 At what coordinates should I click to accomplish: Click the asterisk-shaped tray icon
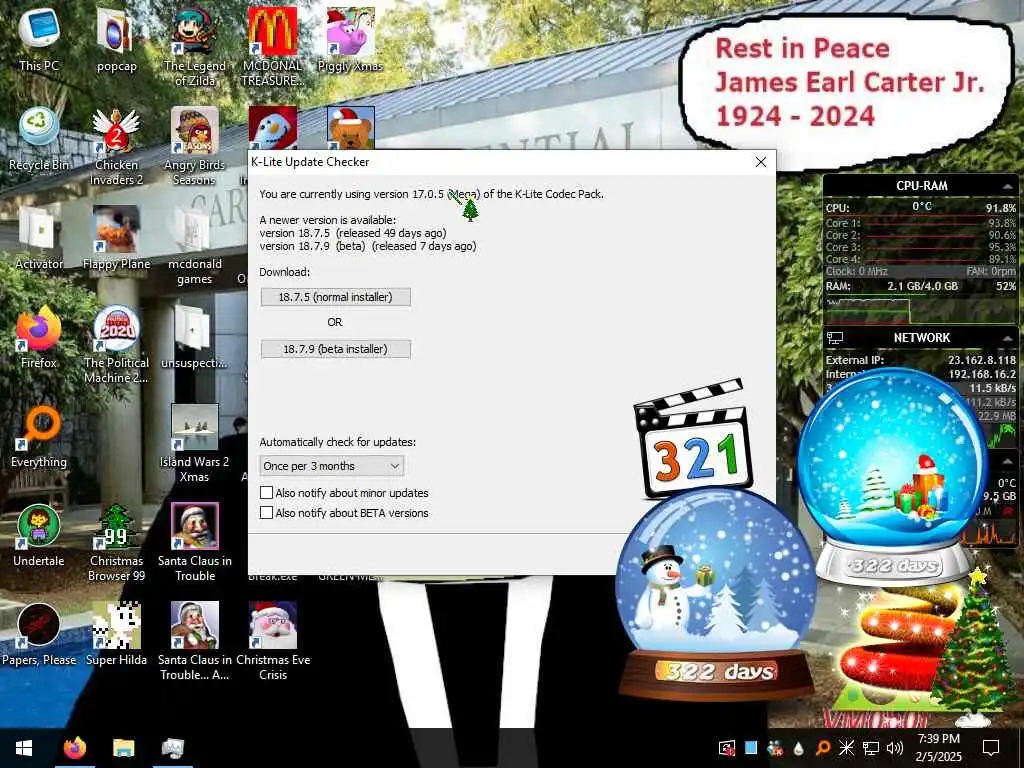point(846,748)
